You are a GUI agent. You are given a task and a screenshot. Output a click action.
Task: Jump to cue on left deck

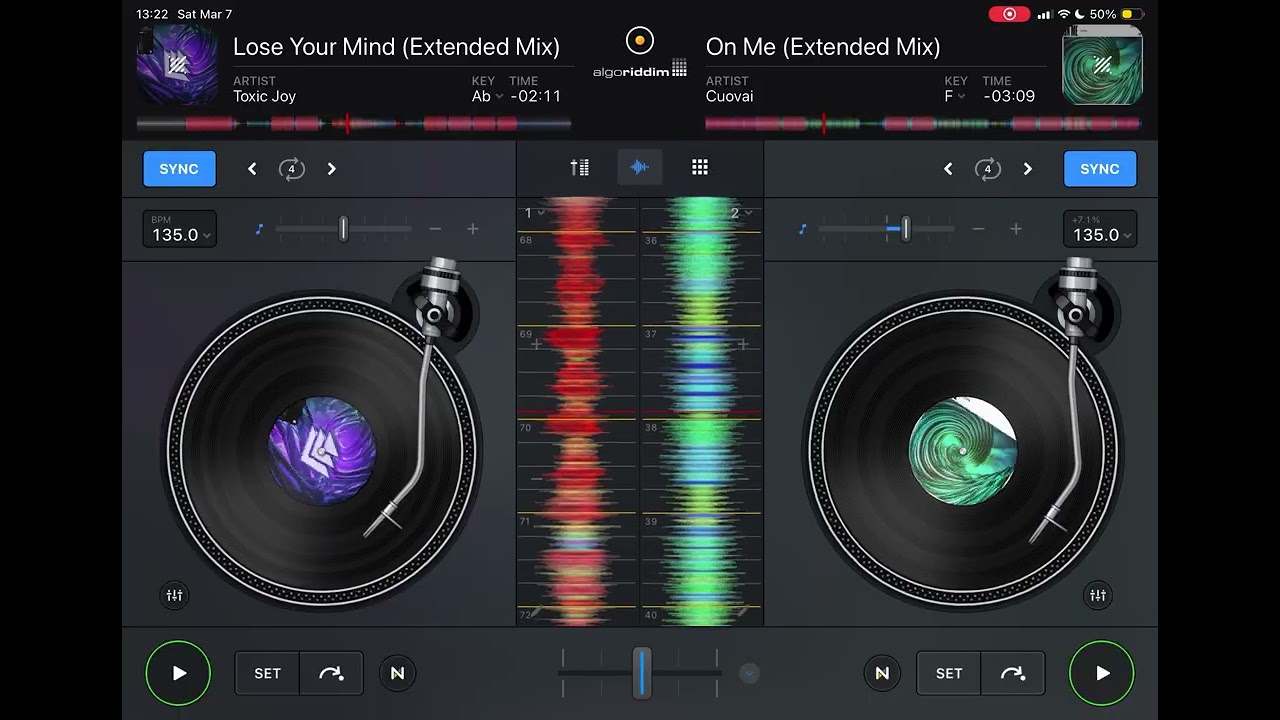click(x=331, y=674)
